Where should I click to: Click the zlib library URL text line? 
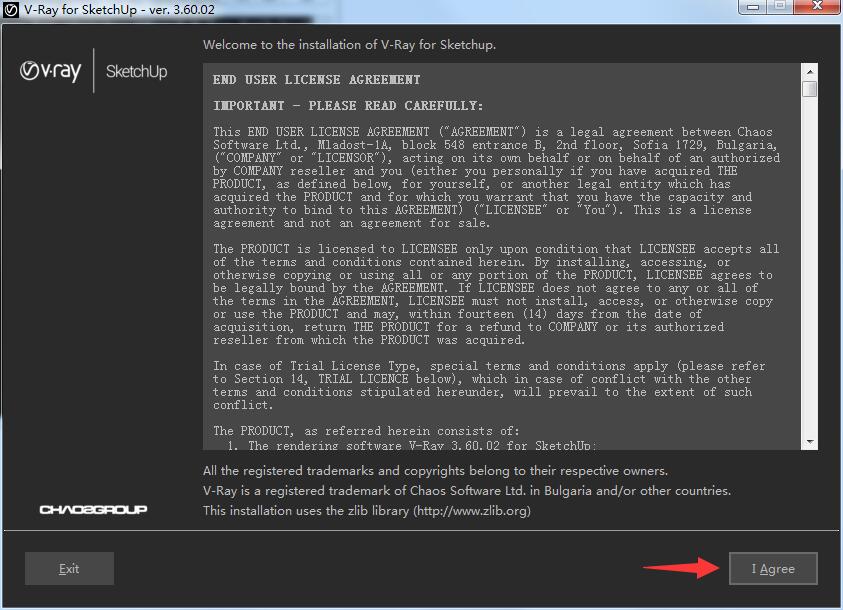click(x=367, y=511)
